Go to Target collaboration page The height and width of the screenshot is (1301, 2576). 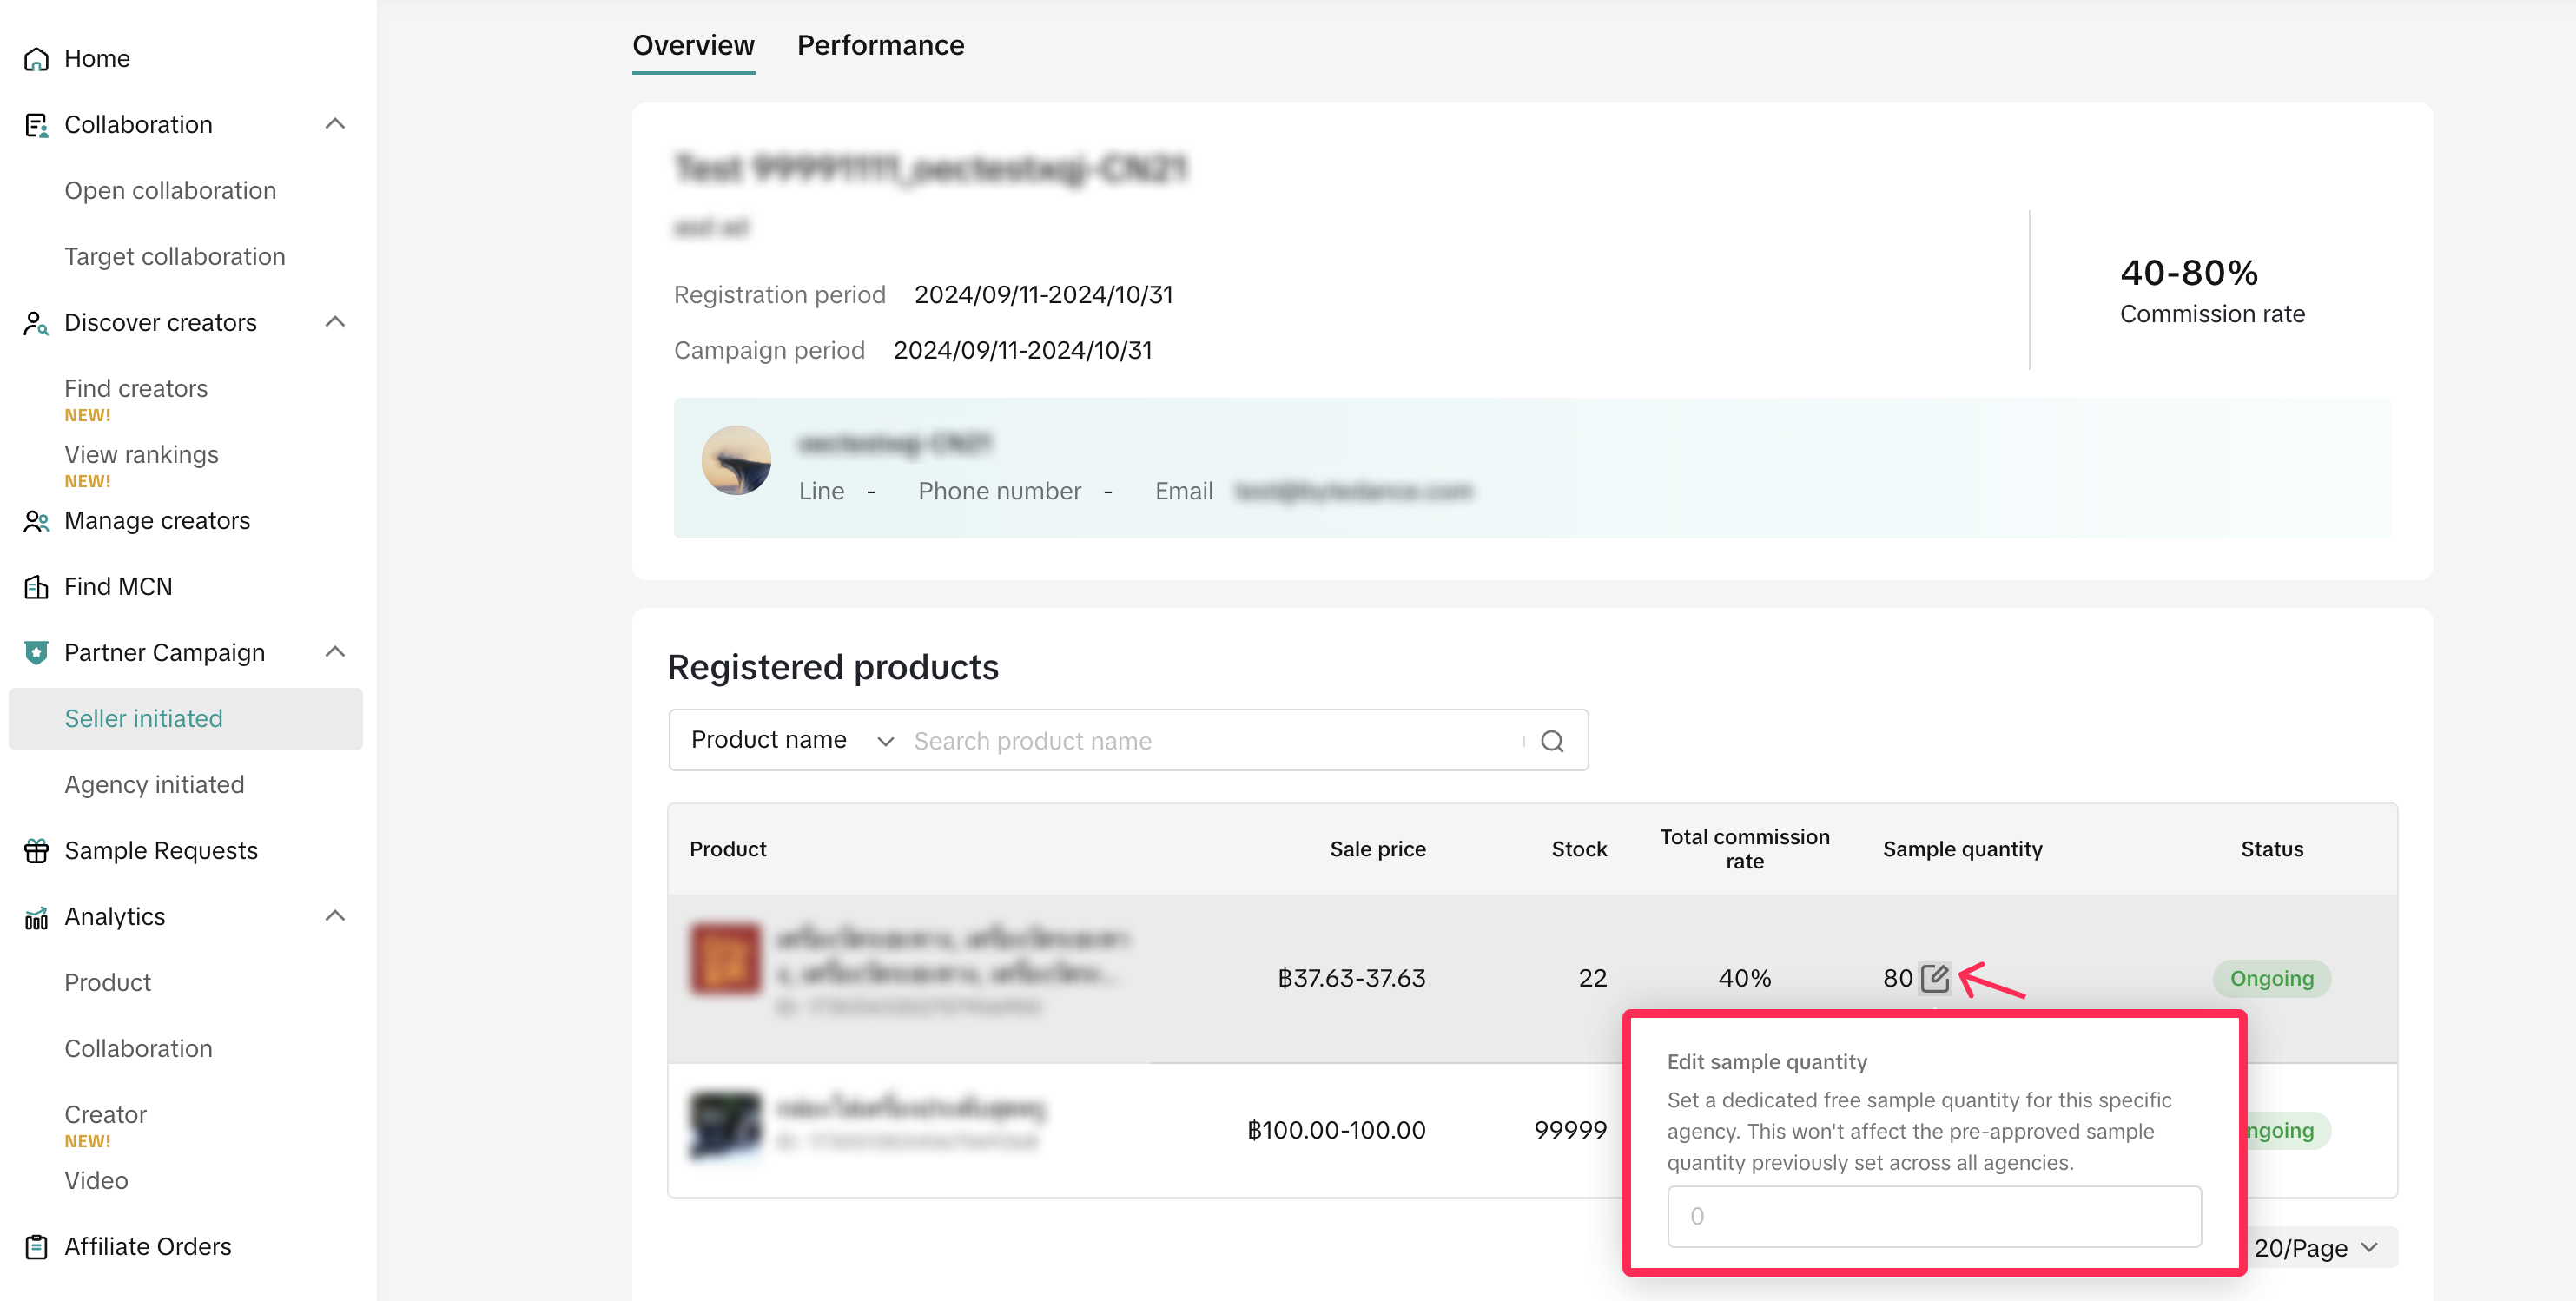click(x=174, y=257)
